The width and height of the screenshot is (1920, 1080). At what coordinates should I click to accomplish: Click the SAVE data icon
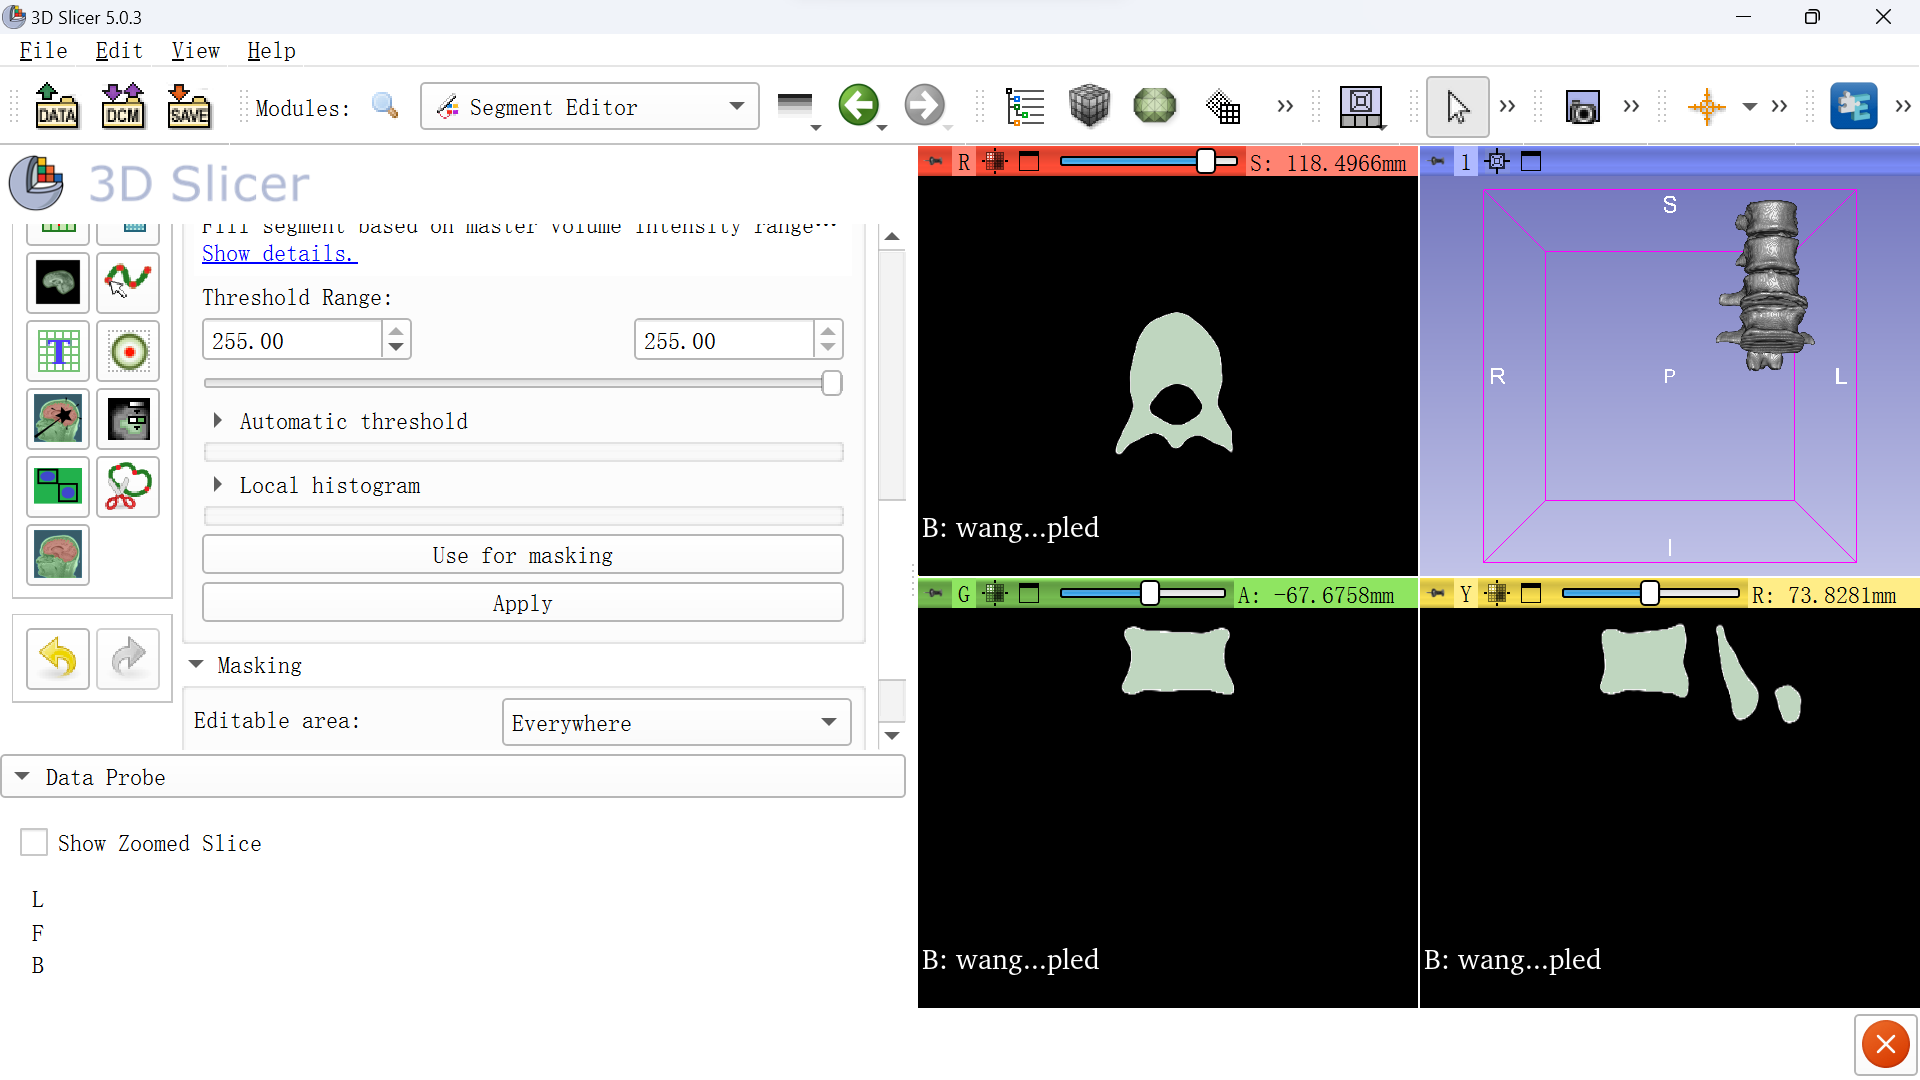click(189, 106)
